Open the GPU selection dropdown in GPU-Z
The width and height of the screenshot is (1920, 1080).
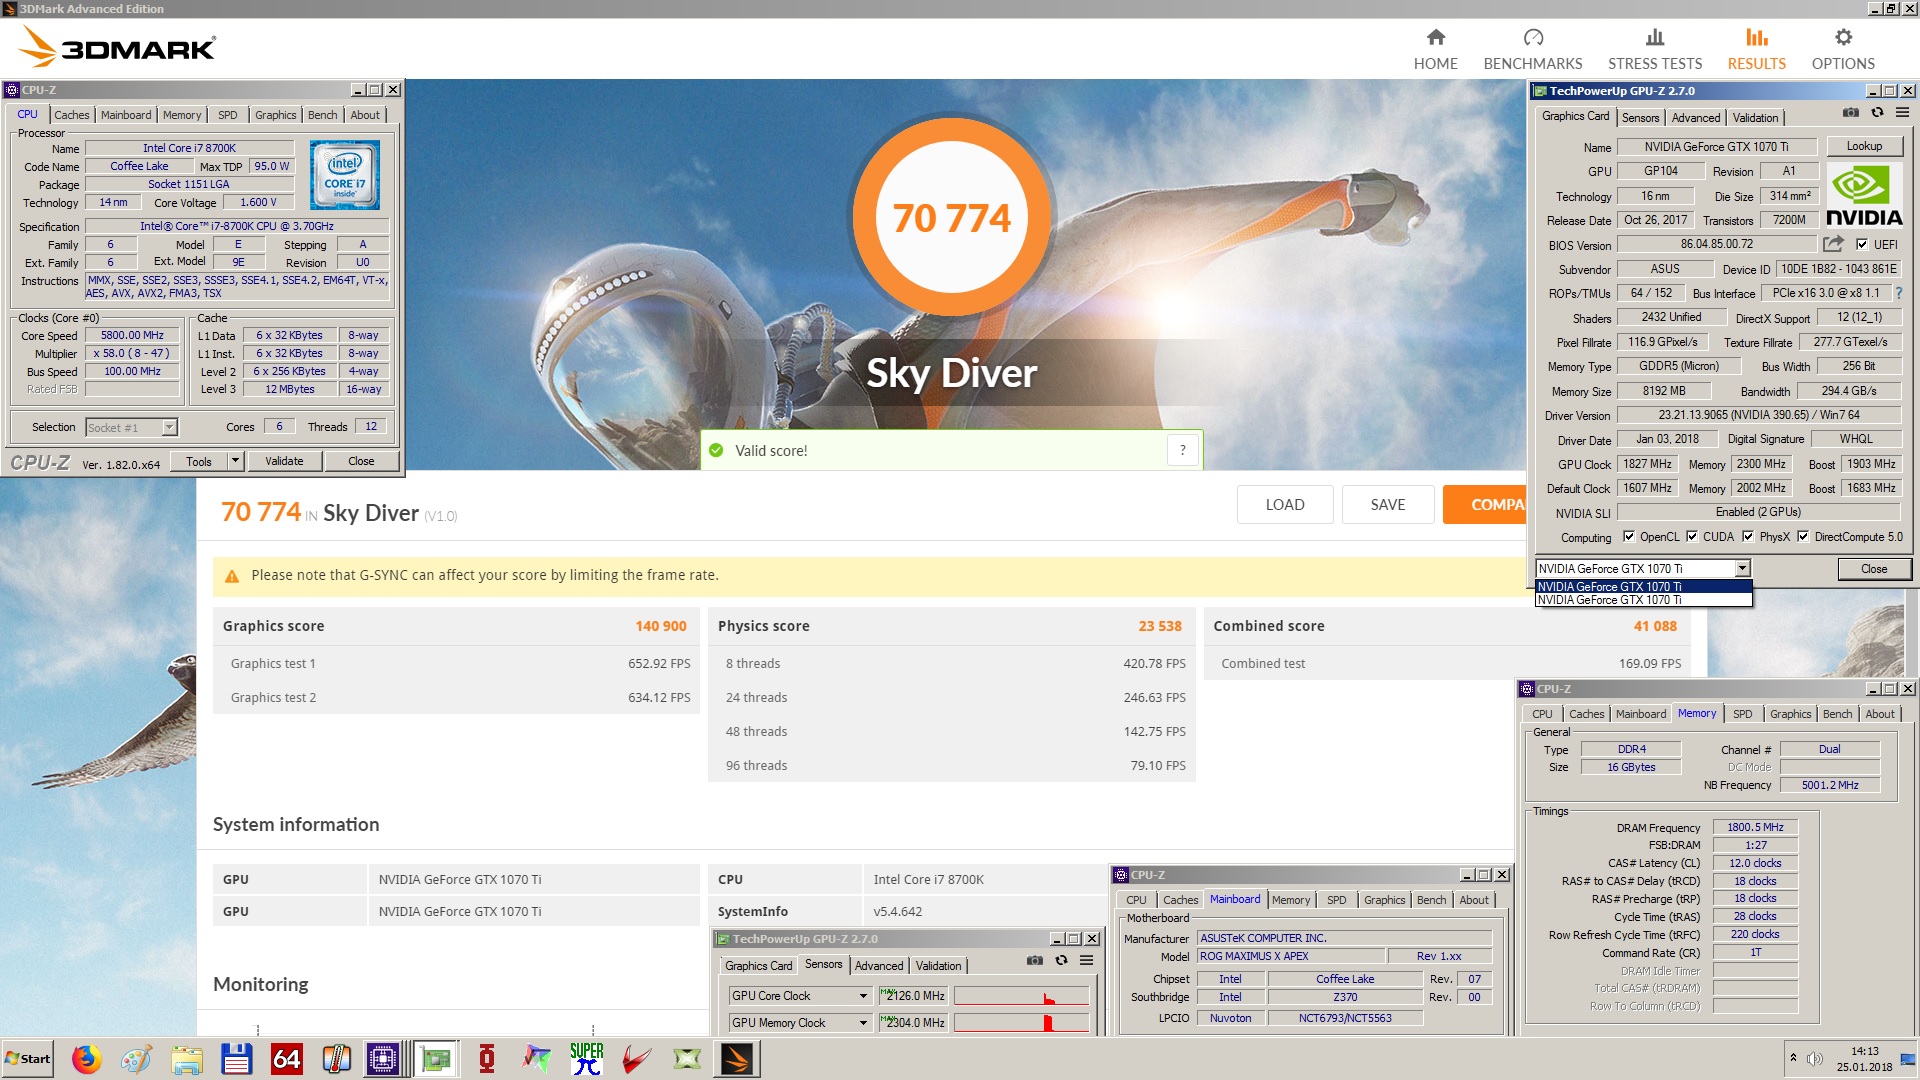1741,568
